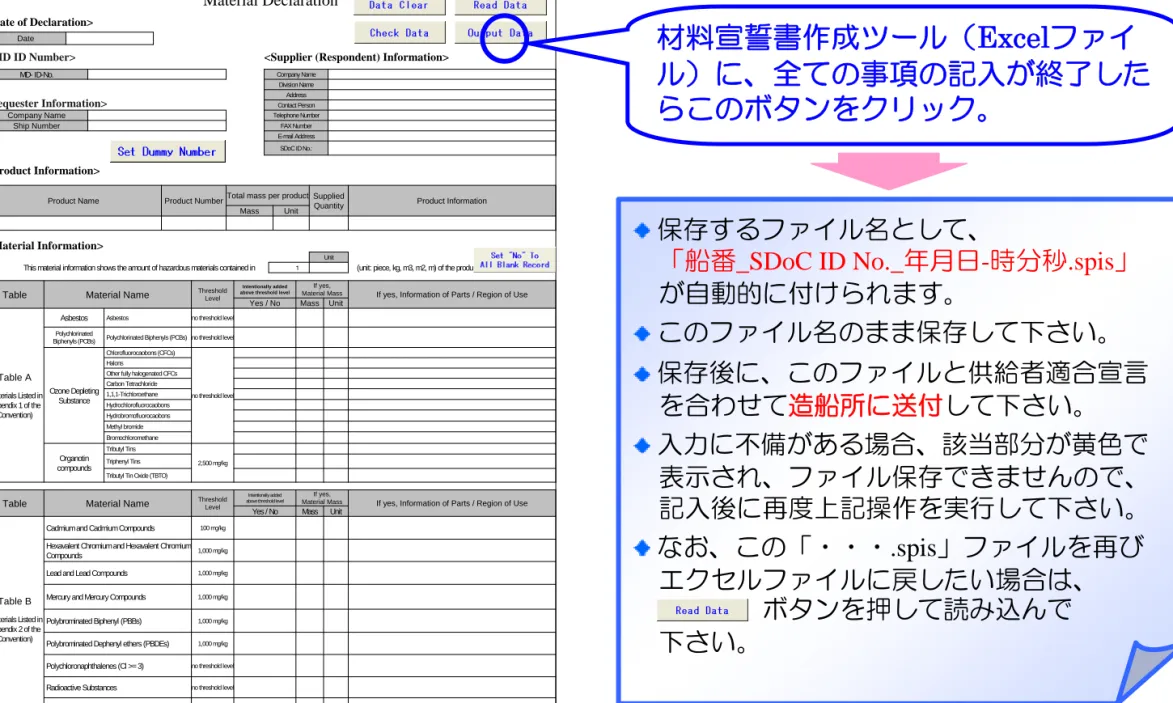Select supplier Address input field
This screenshot has width=1173, height=703.
pyautogui.click(x=441, y=95)
